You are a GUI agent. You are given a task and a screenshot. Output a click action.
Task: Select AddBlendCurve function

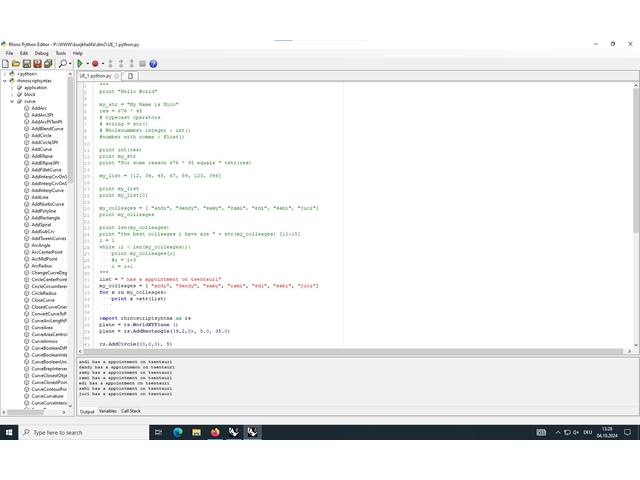pyautogui.click(x=47, y=129)
